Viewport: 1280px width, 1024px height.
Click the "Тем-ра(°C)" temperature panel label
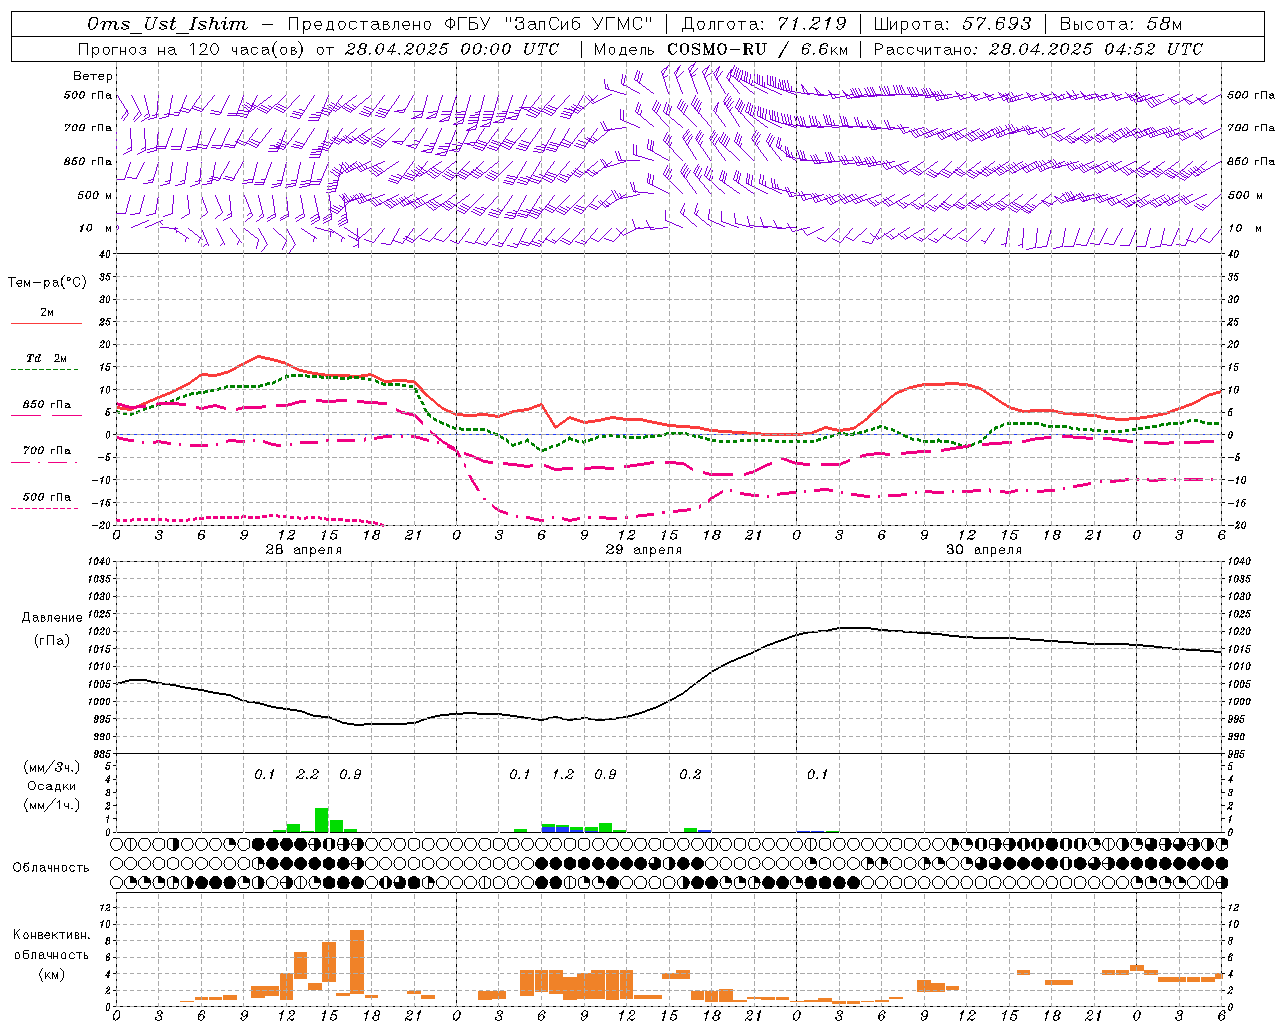pyautogui.click(x=47, y=283)
